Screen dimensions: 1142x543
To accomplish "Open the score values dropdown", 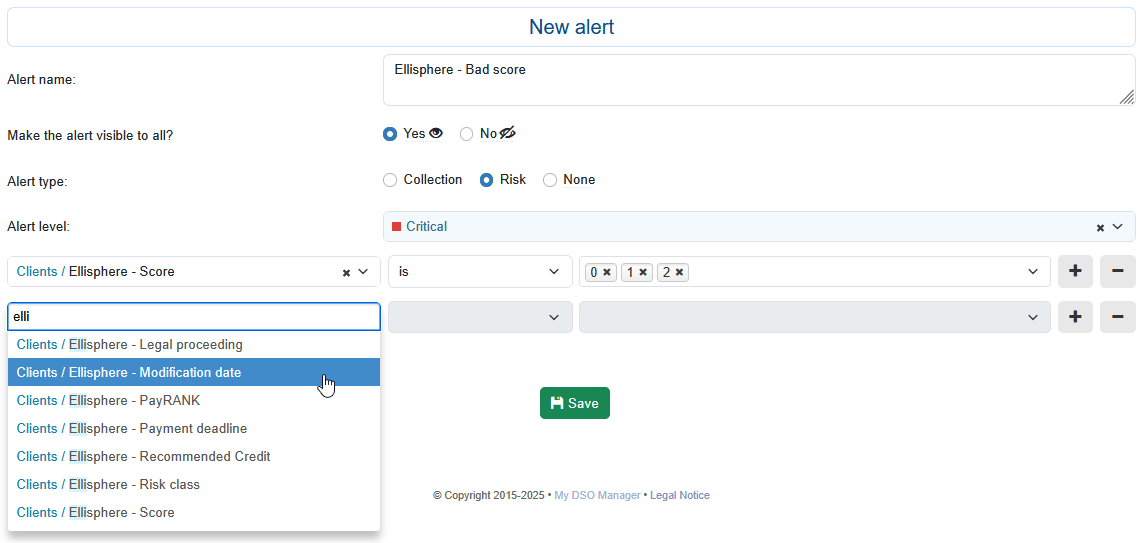I will (1032, 271).
